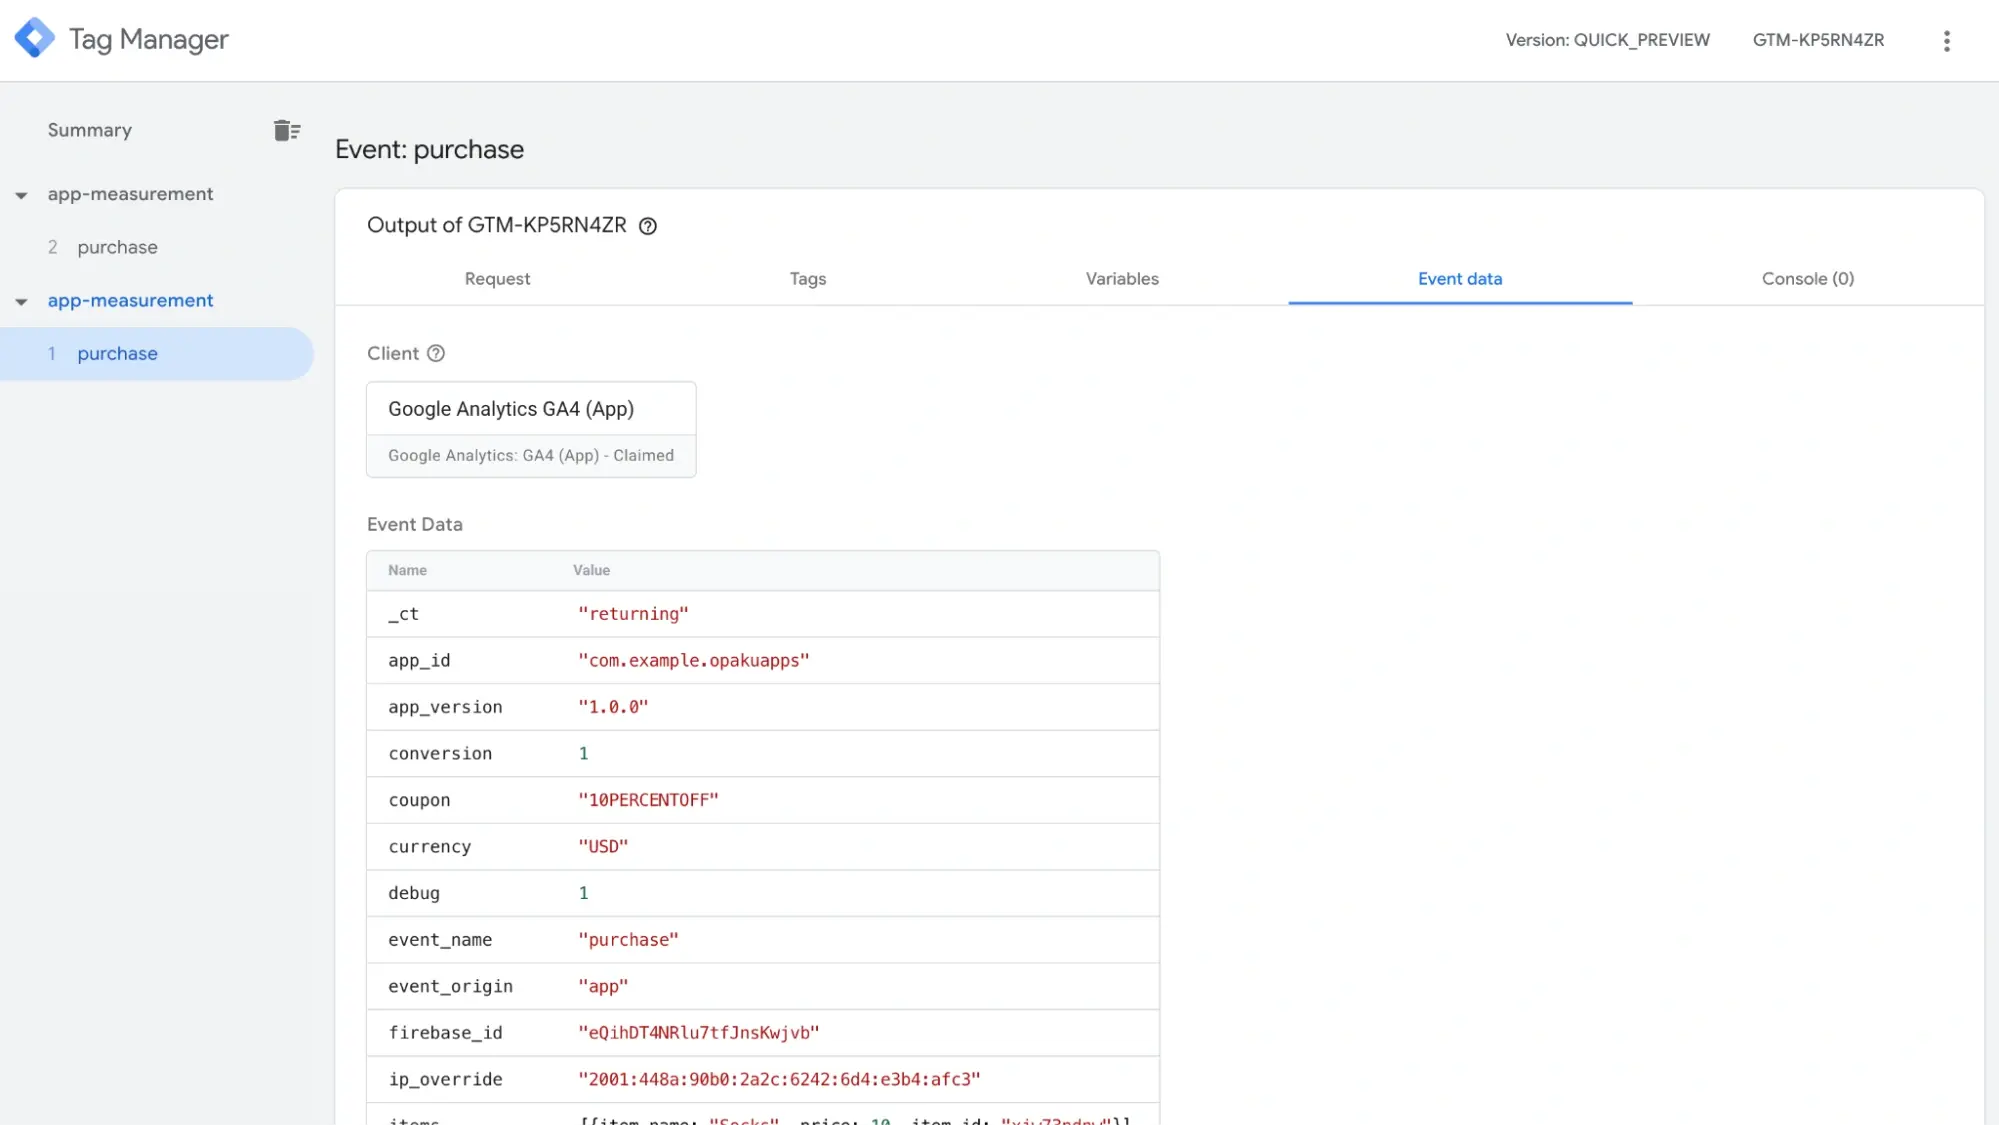This screenshot has height=1126, width=1999.
Task: Click the ip_override name cell
Action: click(445, 1079)
